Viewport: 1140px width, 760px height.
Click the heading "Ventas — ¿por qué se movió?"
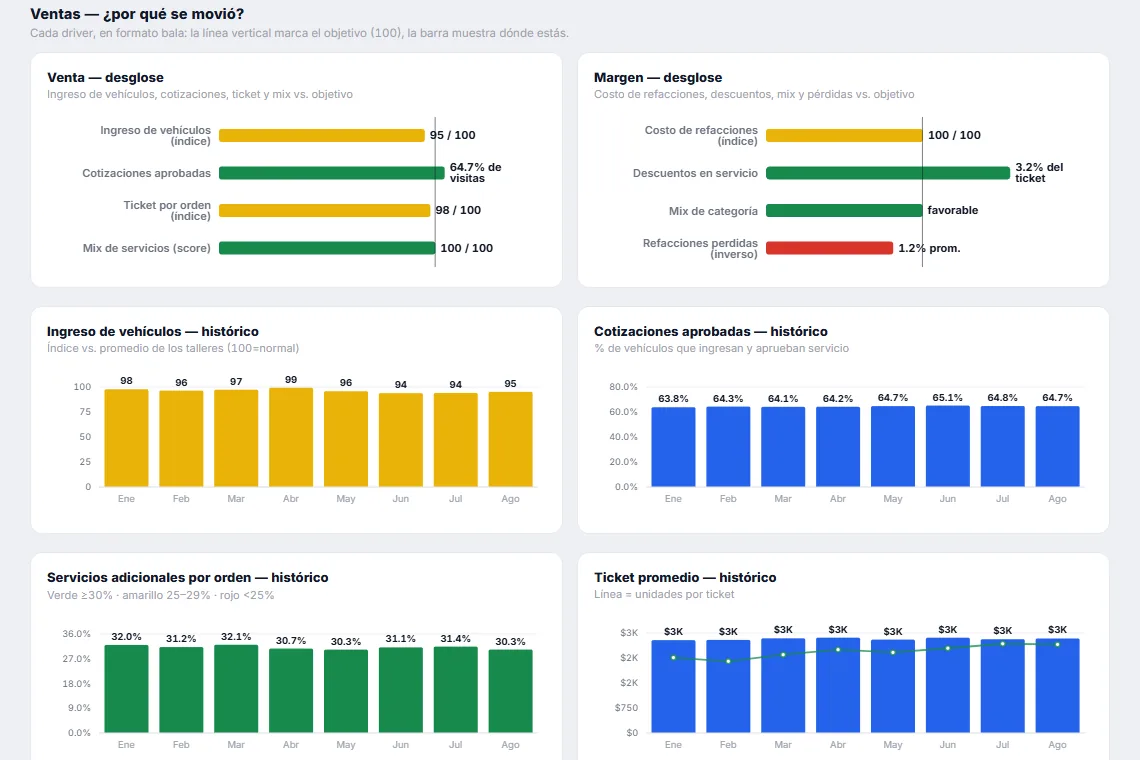tap(137, 14)
